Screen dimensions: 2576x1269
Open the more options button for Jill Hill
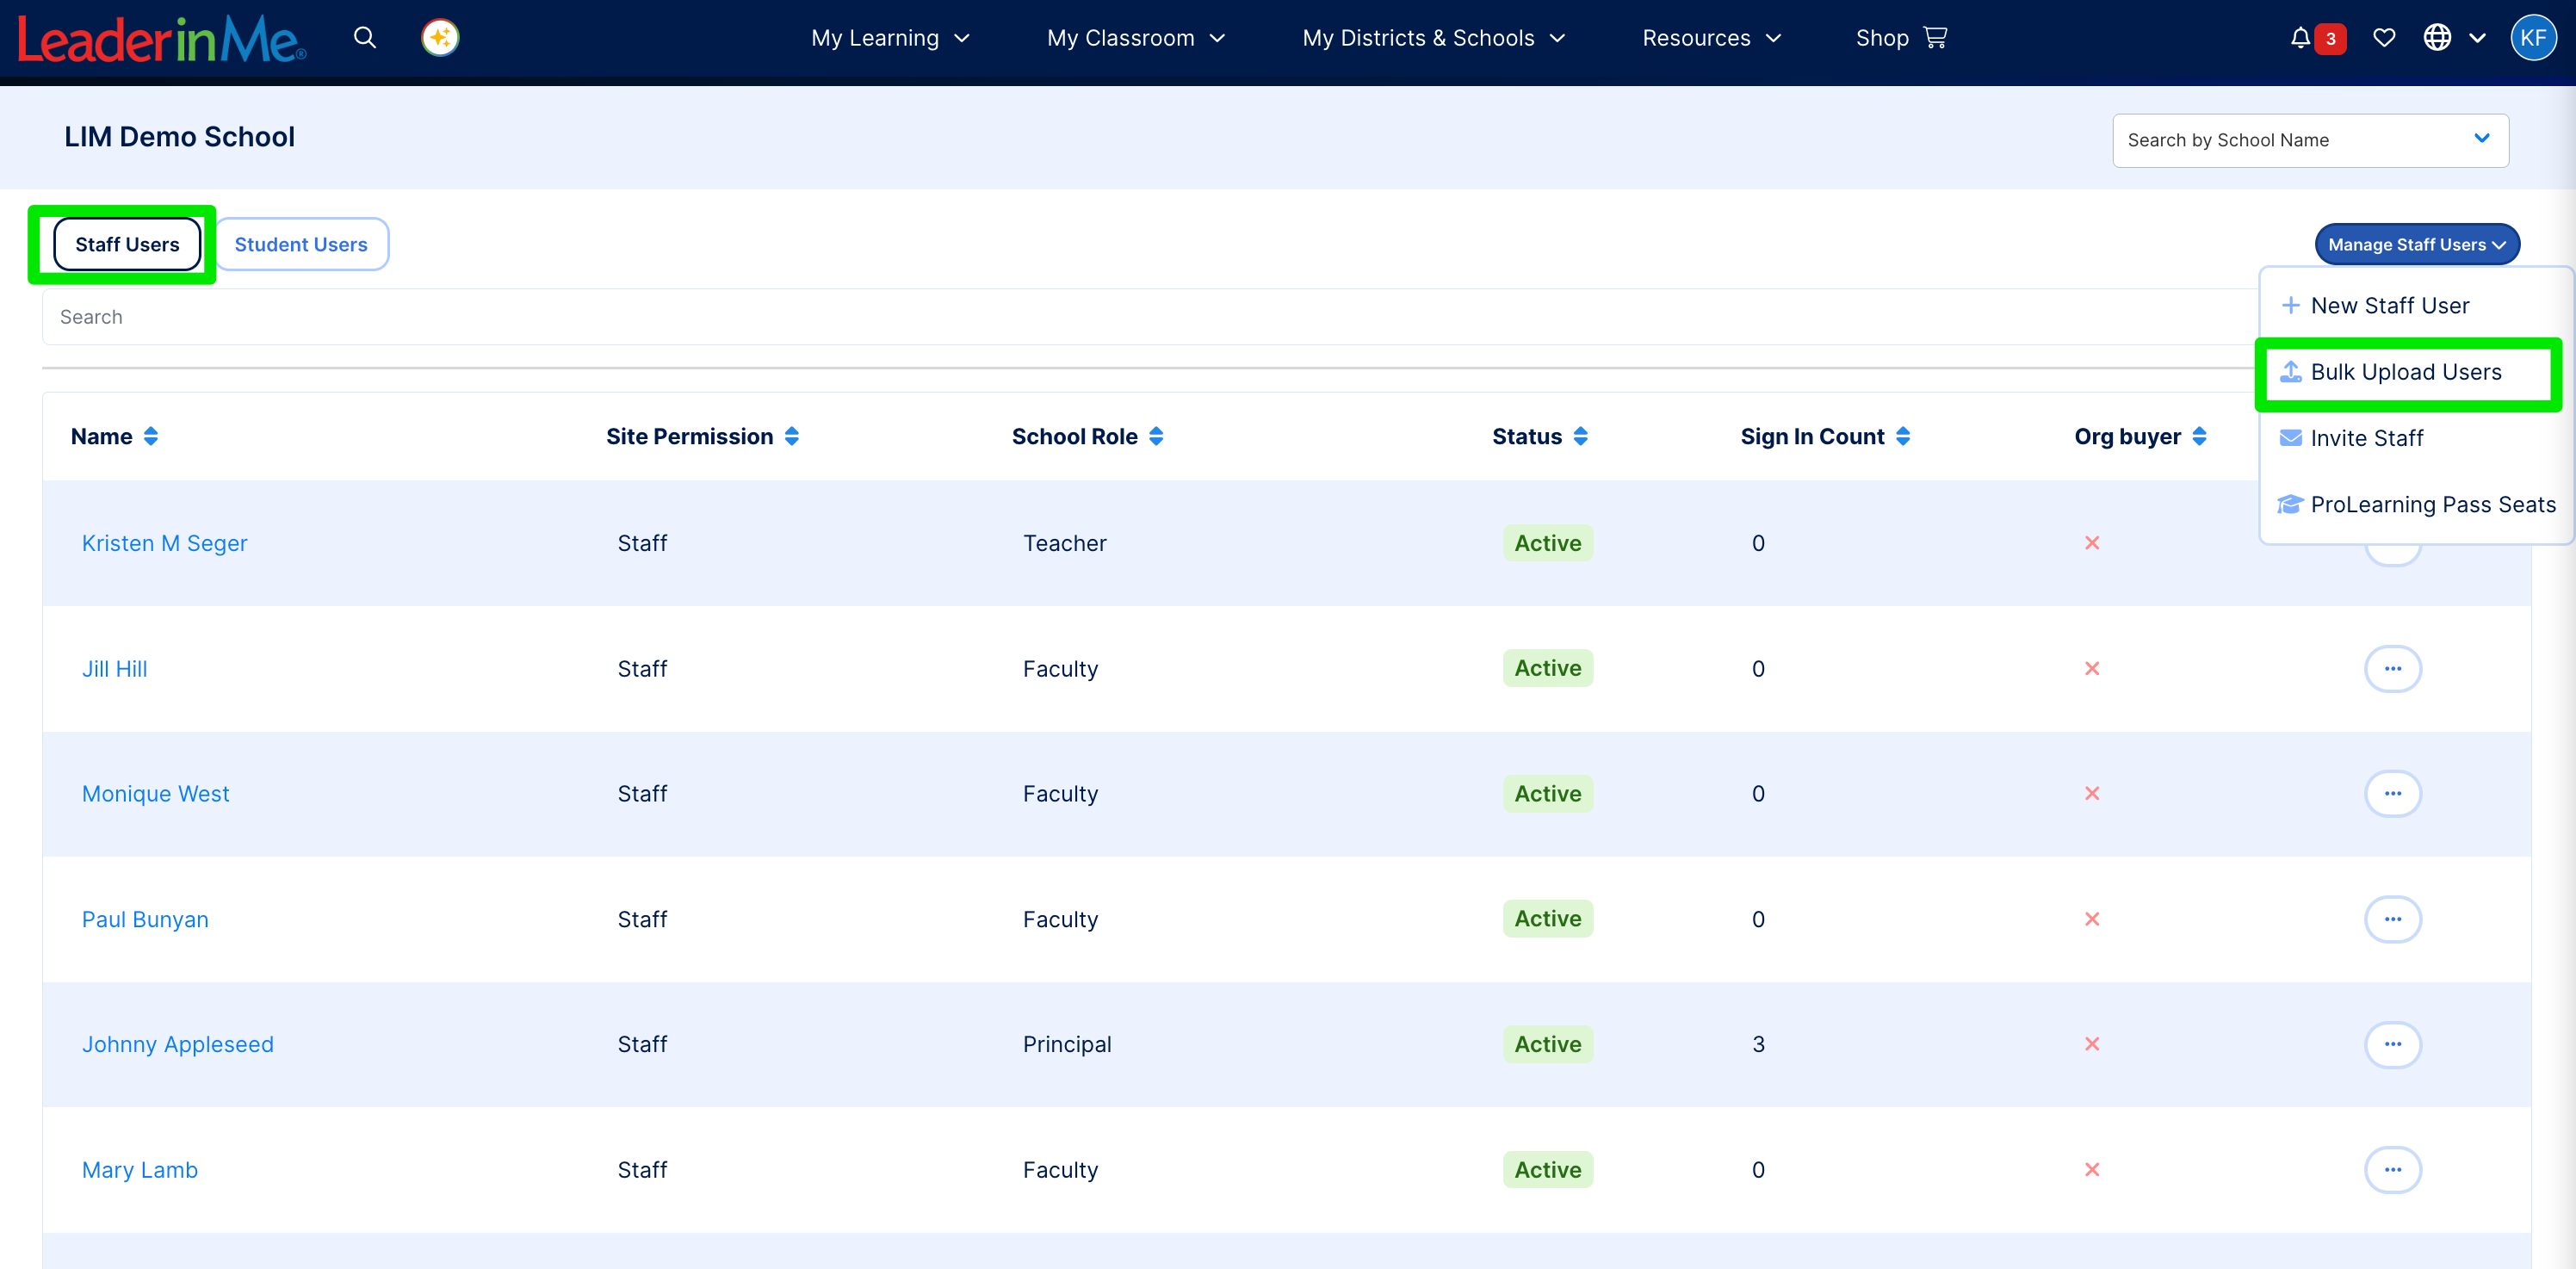(2392, 668)
